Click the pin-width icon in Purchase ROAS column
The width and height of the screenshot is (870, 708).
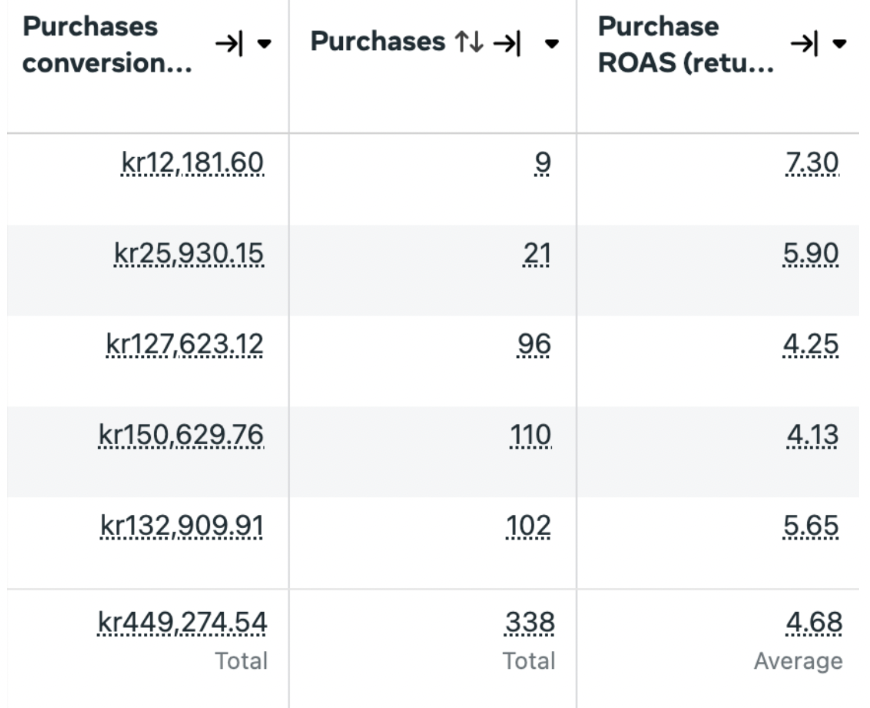pyautogui.click(x=805, y=43)
